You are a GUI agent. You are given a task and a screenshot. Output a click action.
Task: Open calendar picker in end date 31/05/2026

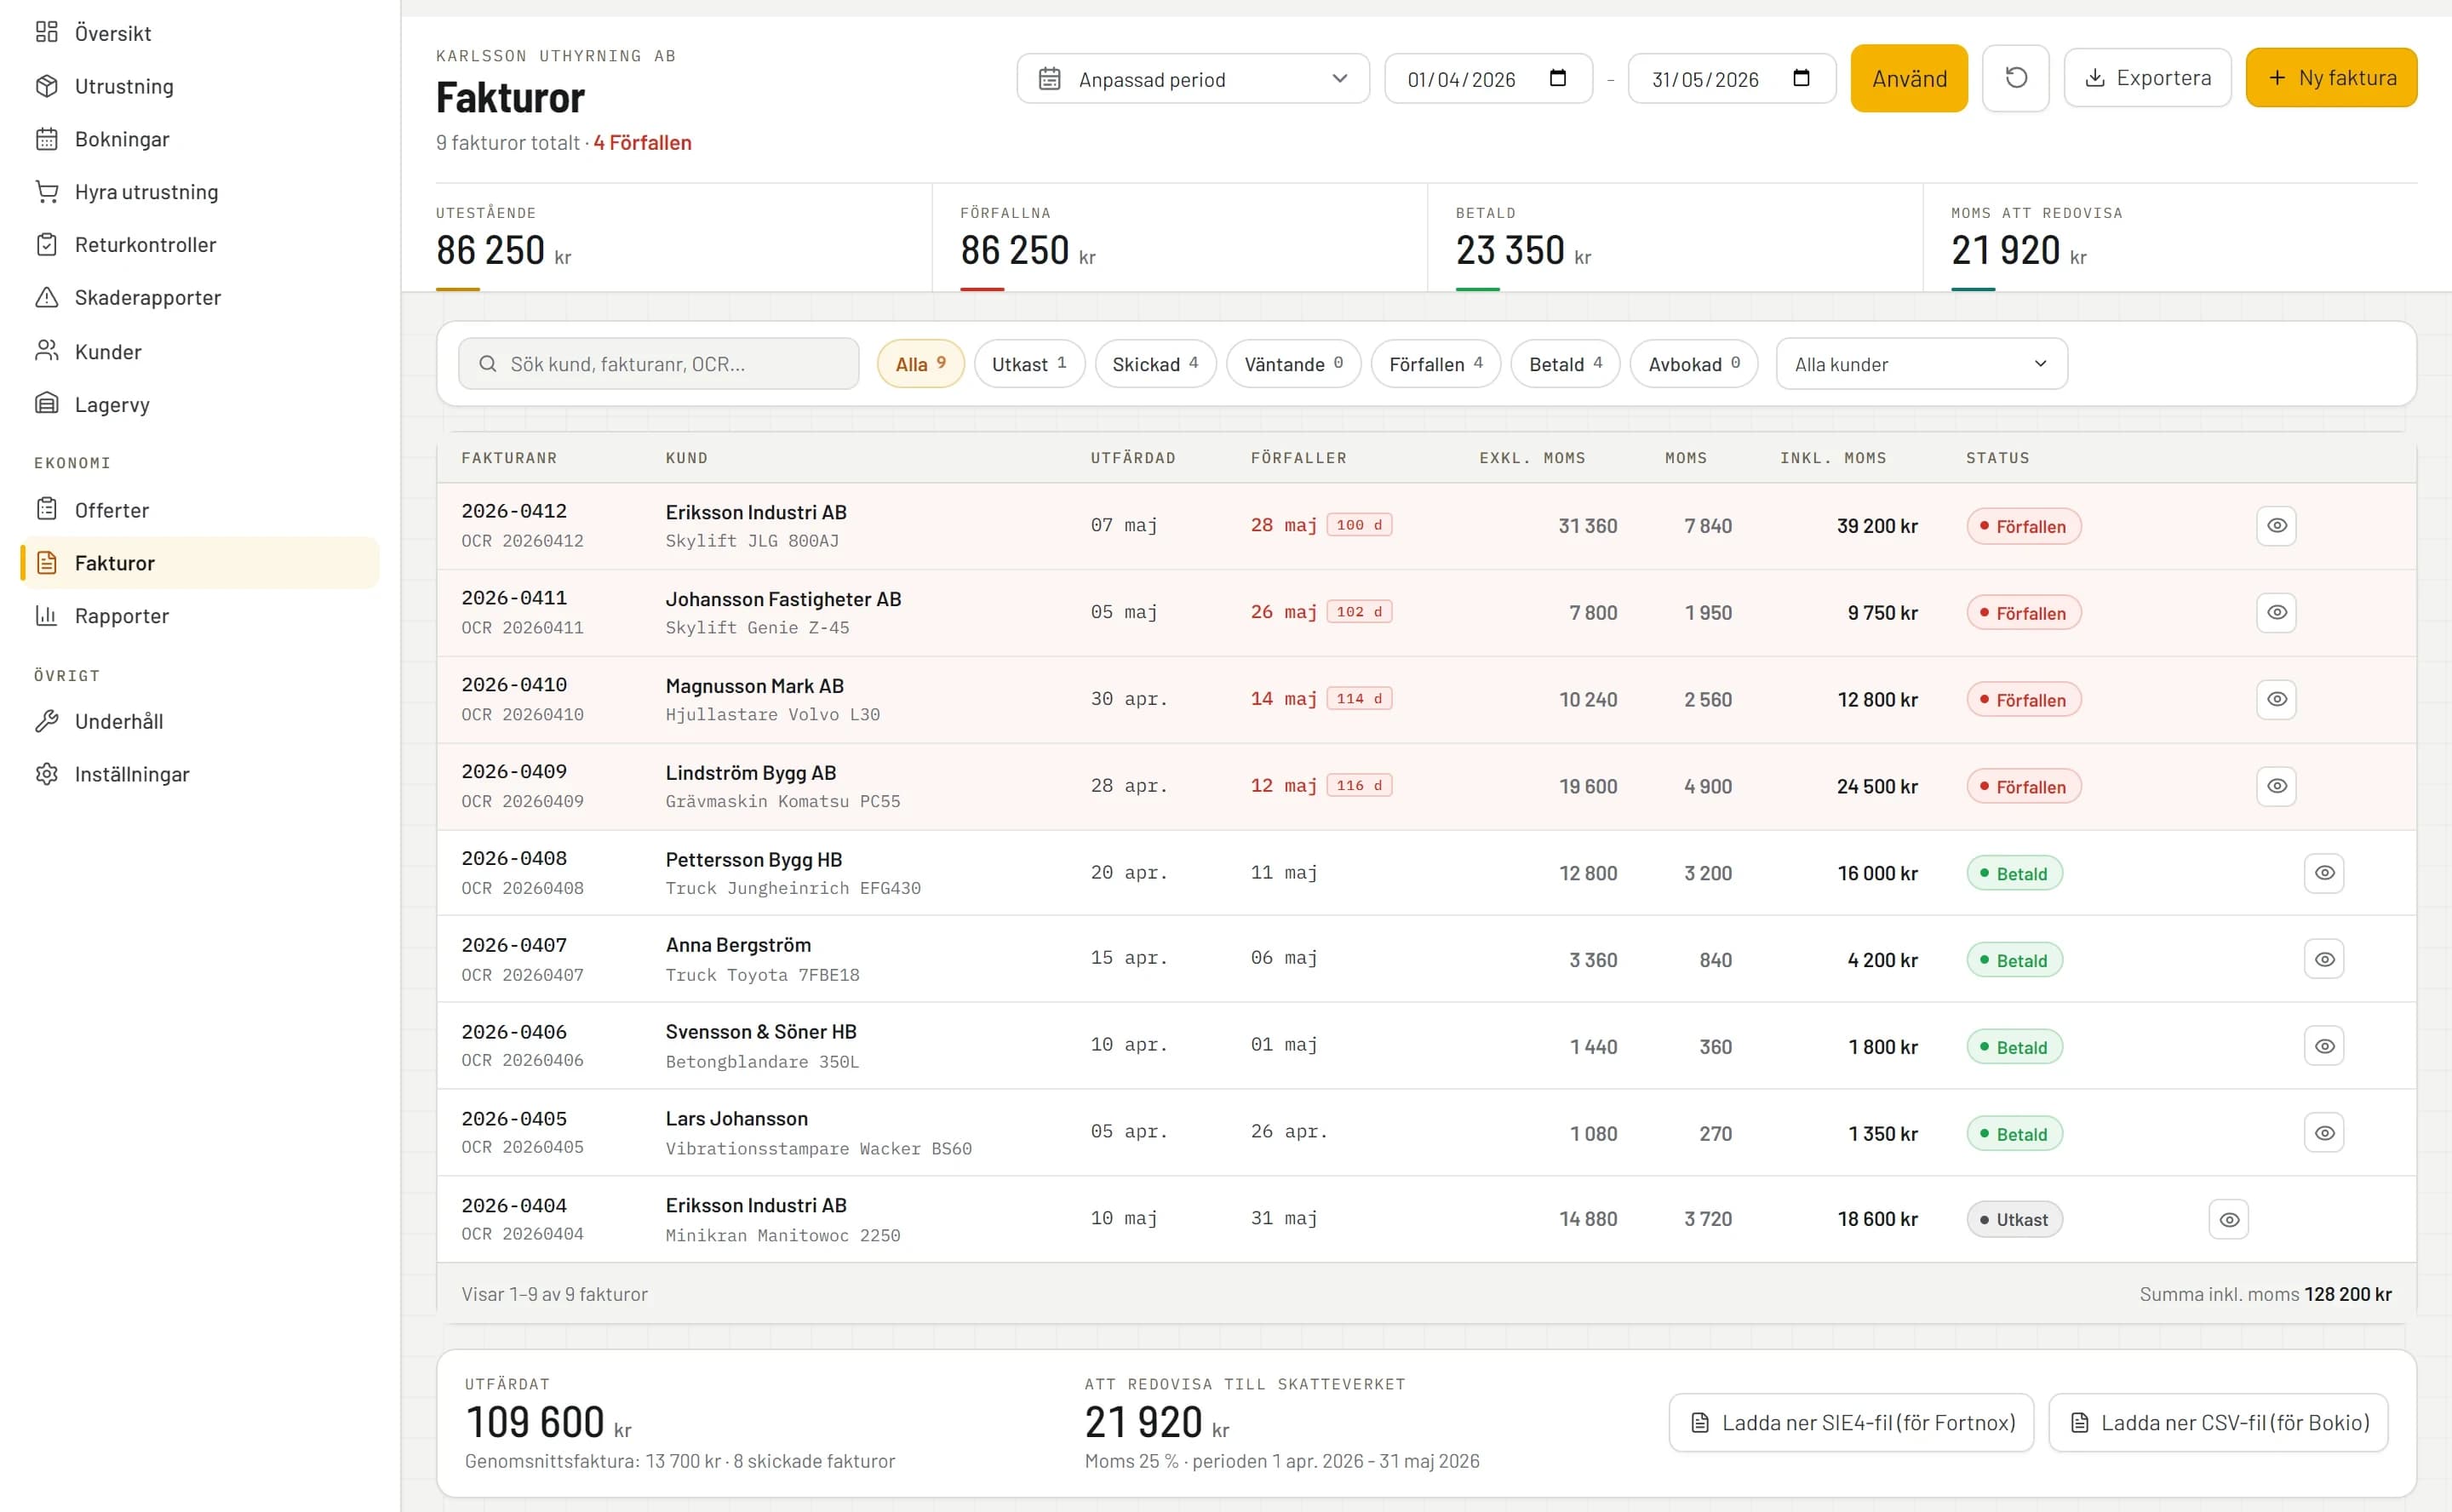click(1801, 78)
